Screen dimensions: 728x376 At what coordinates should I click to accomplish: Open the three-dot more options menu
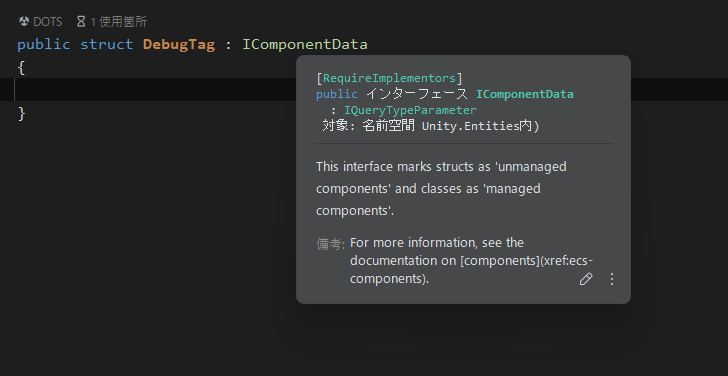coord(612,279)
